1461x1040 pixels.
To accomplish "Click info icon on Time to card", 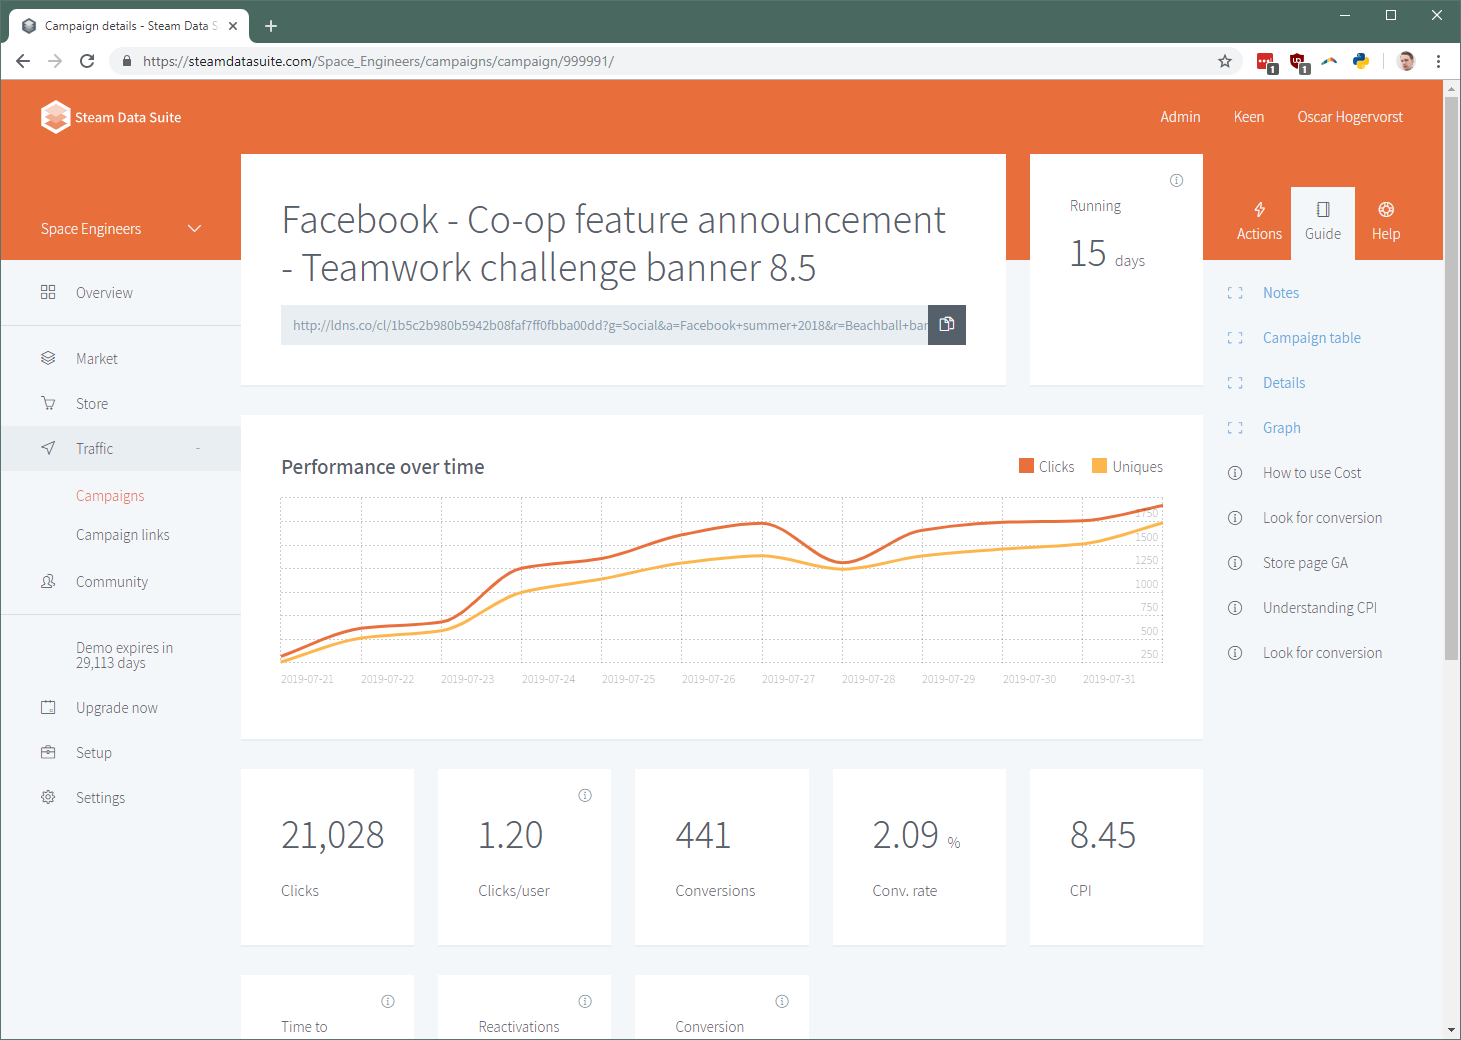I will point(388,1002).
